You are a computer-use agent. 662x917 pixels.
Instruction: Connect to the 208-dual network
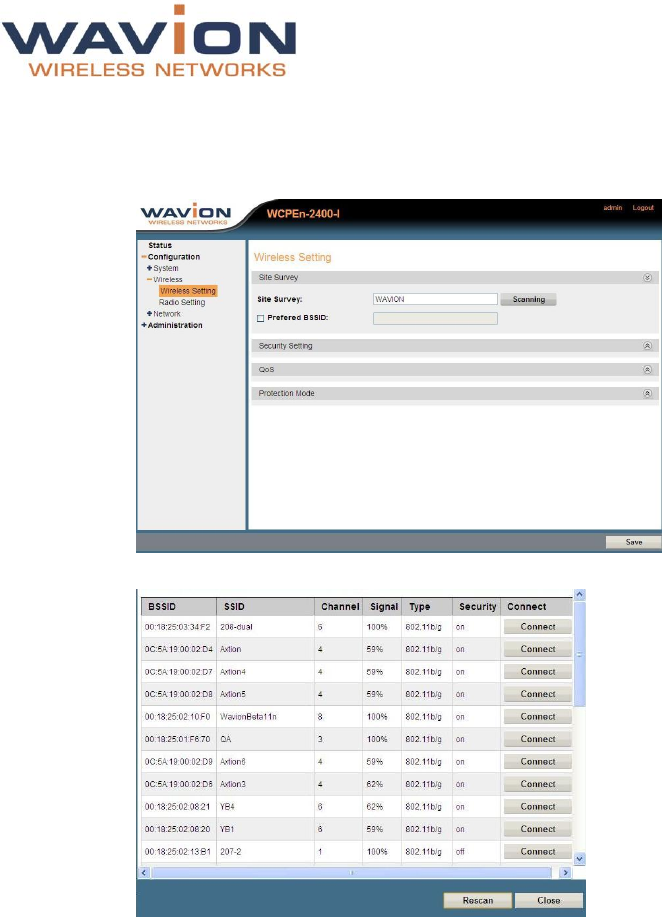coord(538,627)
